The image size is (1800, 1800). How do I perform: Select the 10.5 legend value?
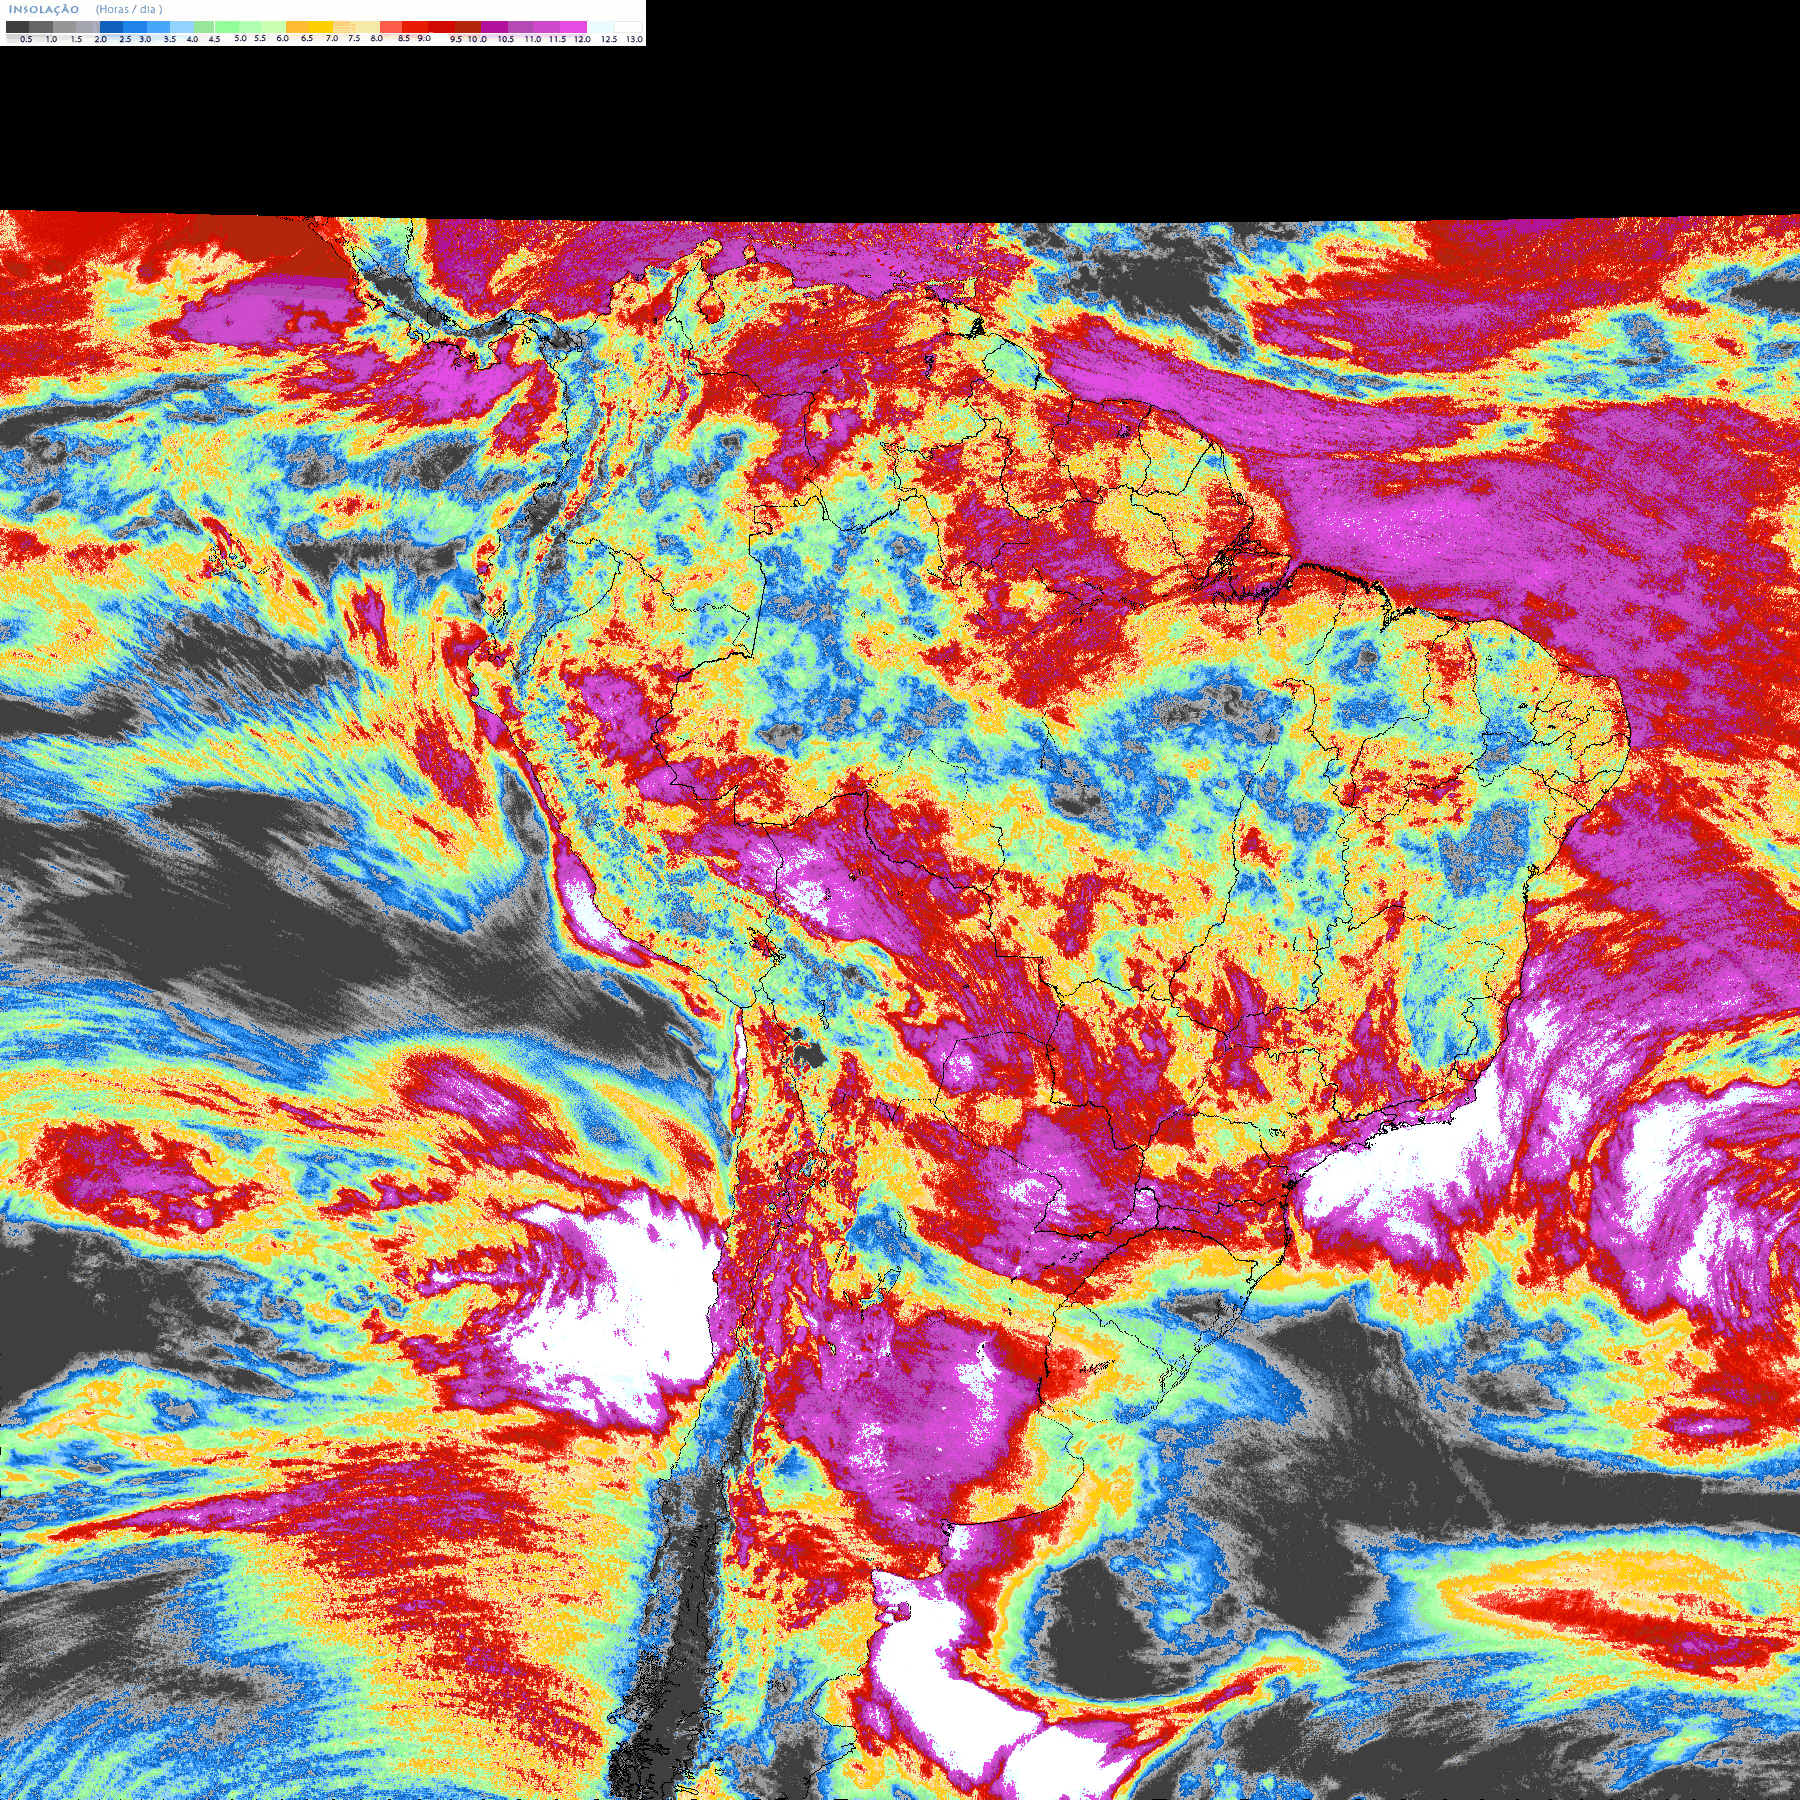coord(506,39)
